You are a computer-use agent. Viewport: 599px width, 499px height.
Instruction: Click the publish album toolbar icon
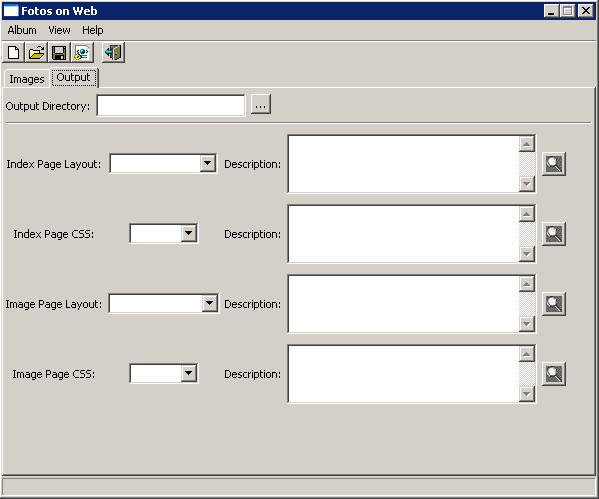(x=82, y=53)
